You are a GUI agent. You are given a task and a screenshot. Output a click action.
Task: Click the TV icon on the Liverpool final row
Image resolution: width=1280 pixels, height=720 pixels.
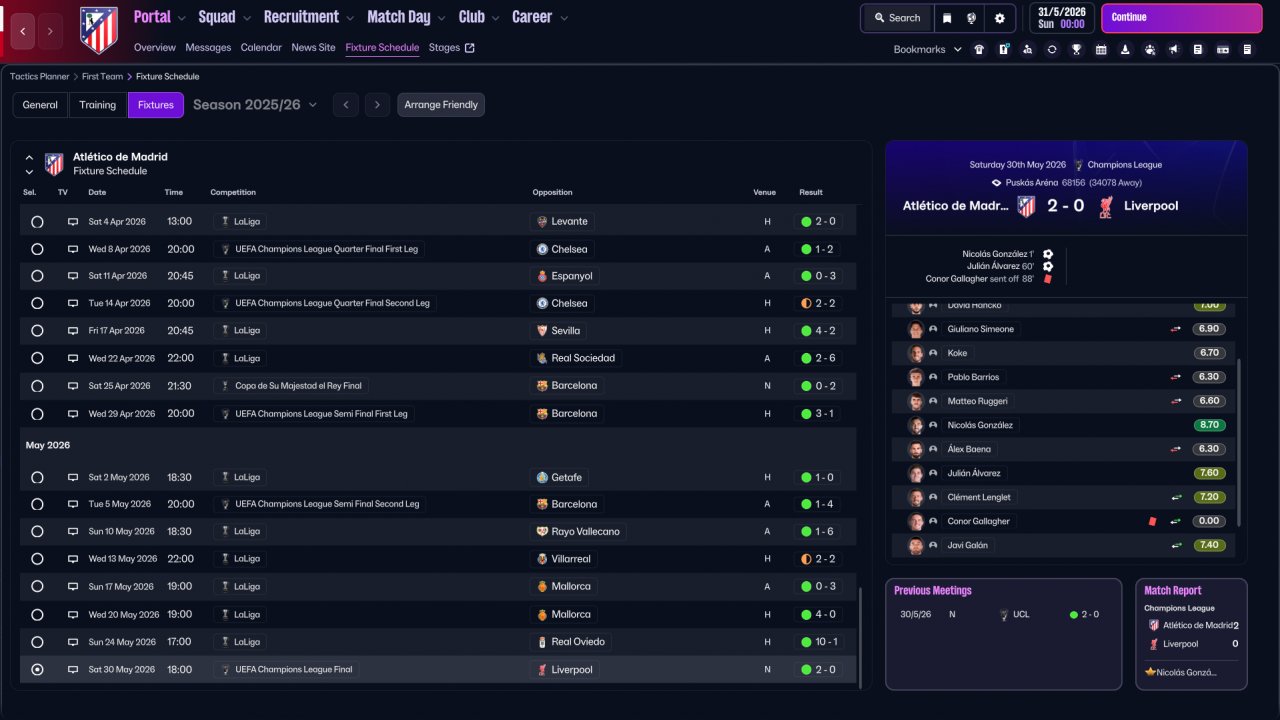[x=73, y=670]
